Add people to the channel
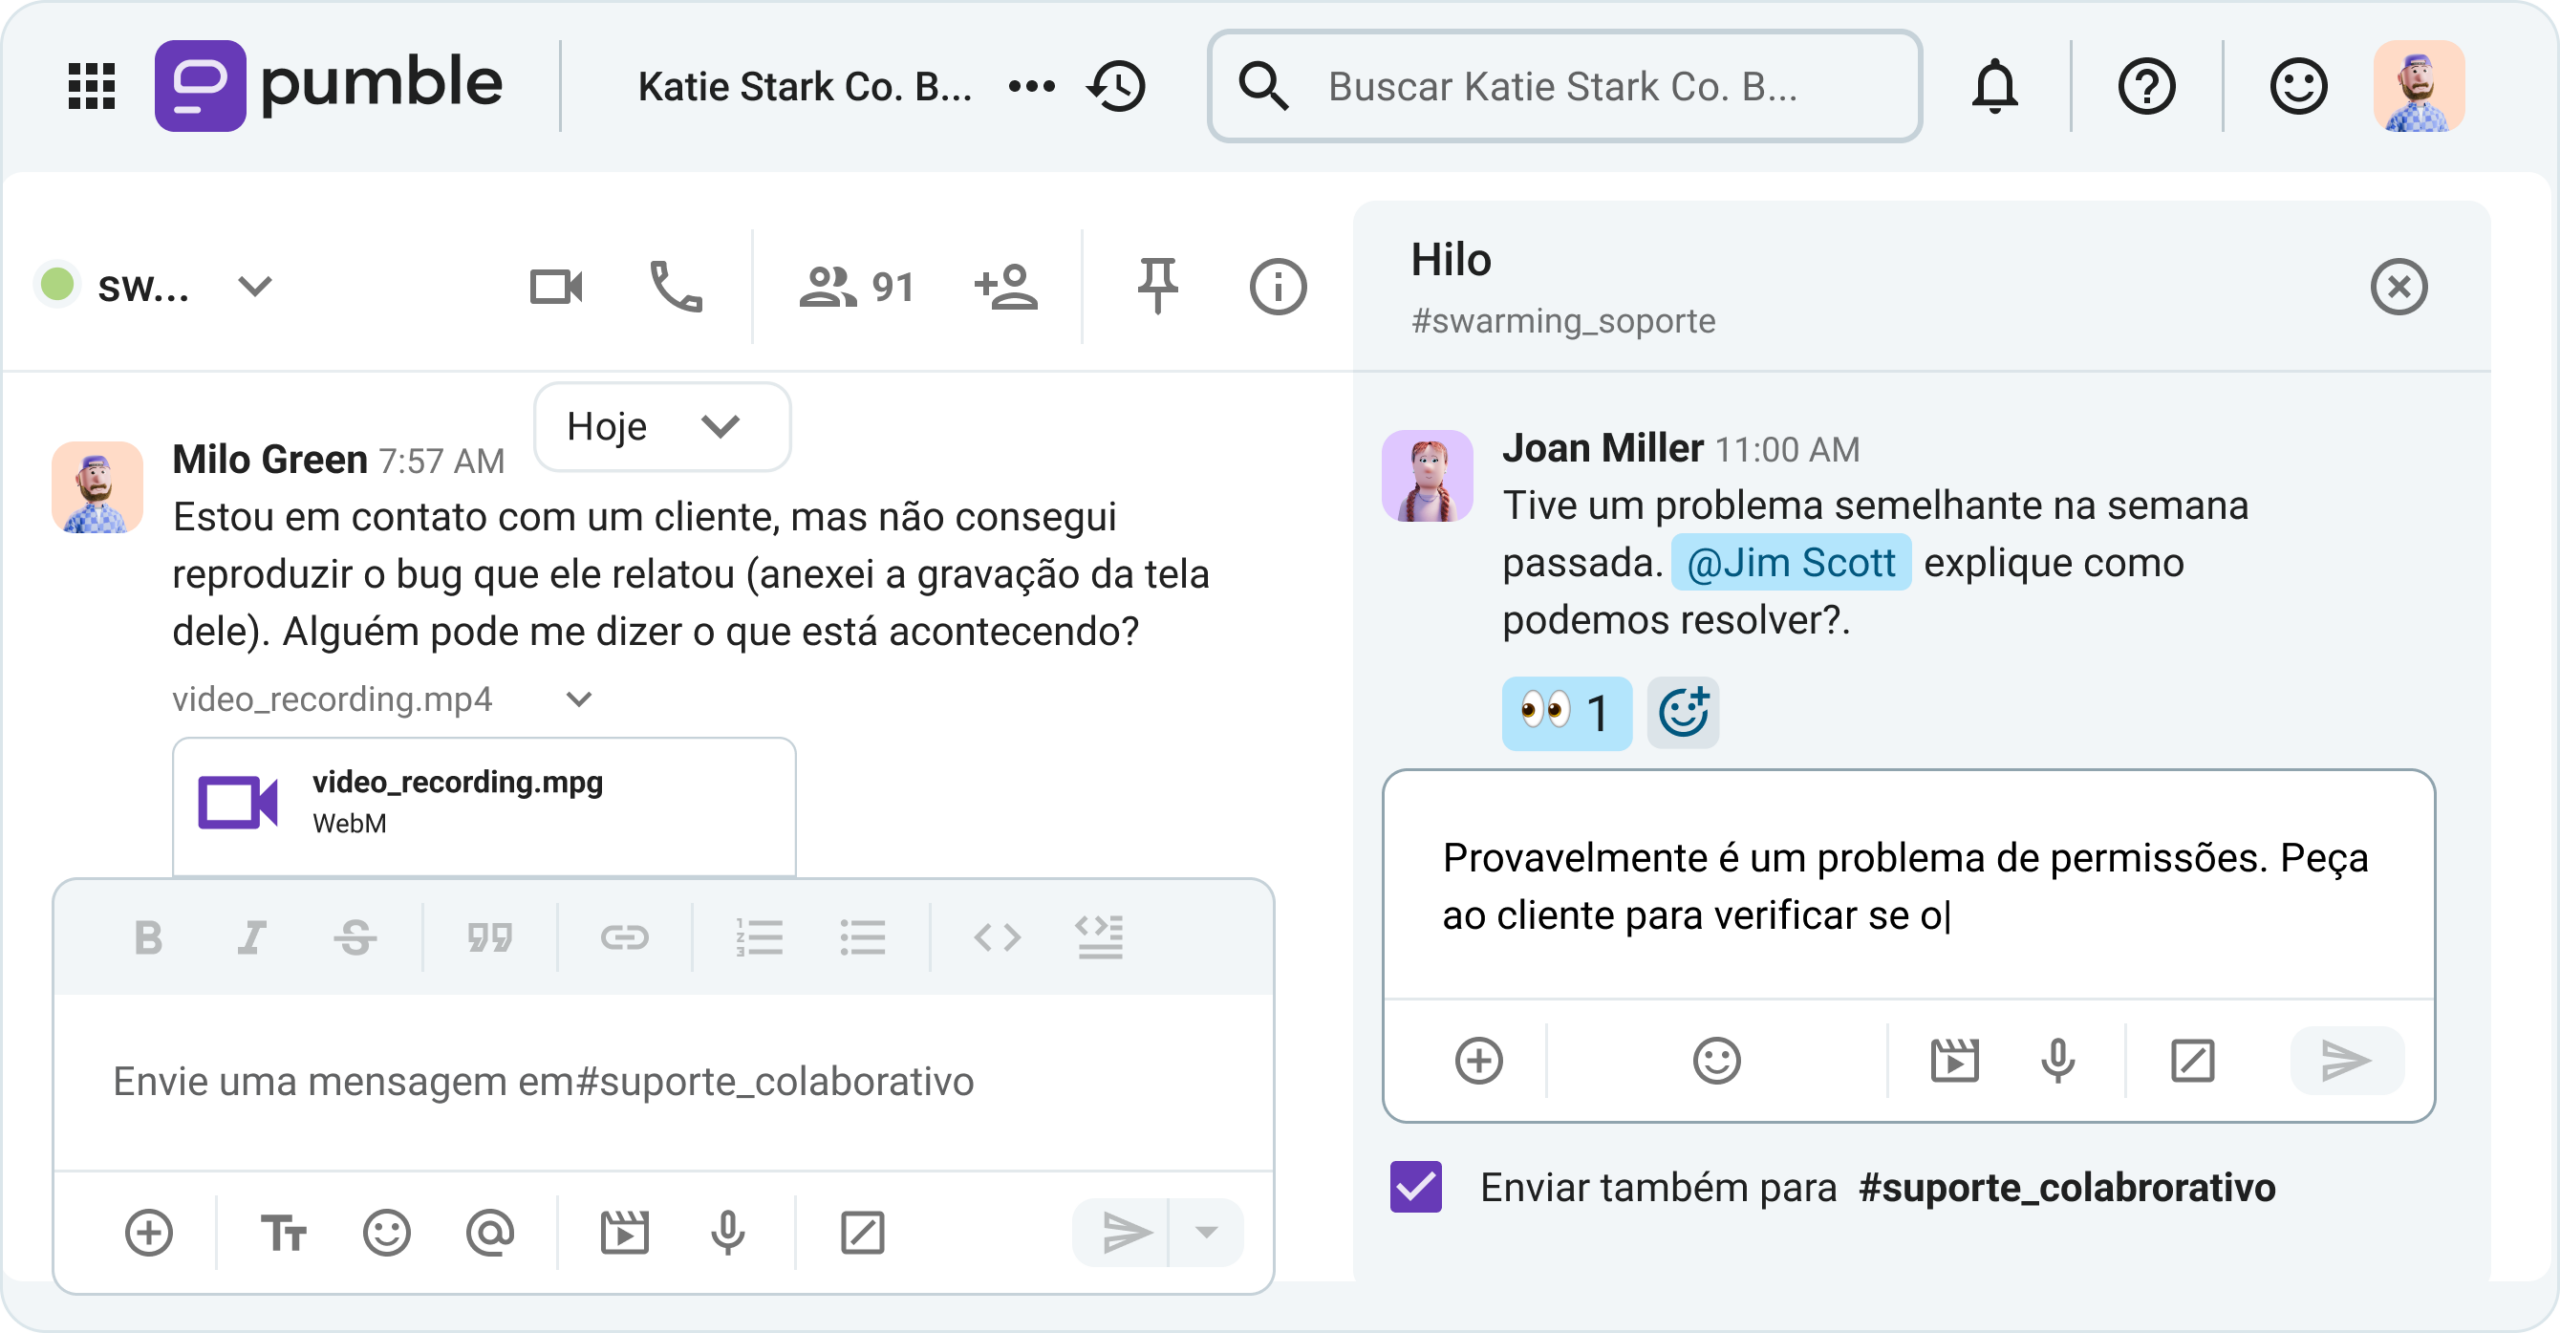This screenshot has width=2560, height=1333. 1007,287
